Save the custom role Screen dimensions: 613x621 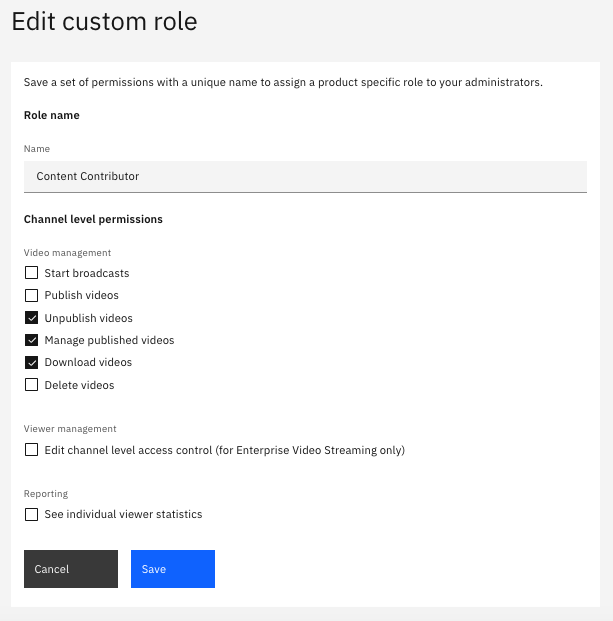pyautogui.click(x=173, y=569)
